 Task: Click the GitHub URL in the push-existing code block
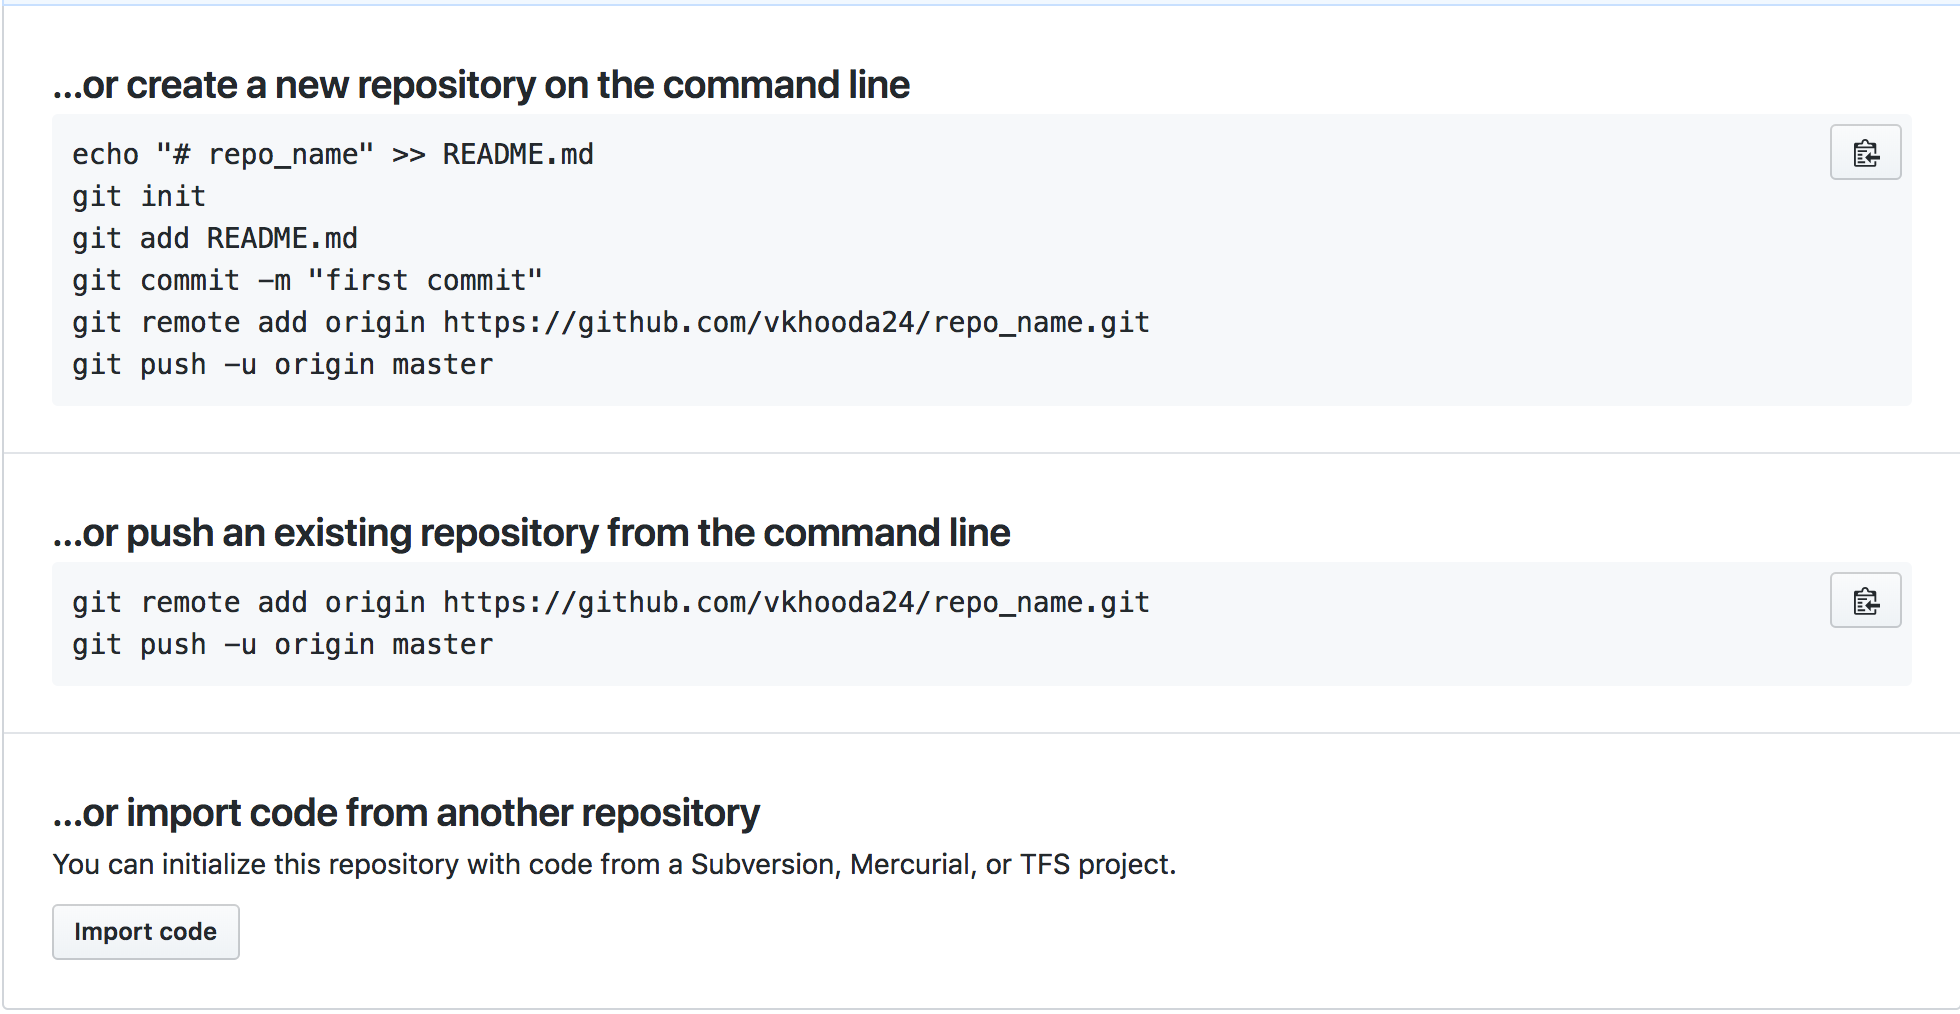[796, 603]
